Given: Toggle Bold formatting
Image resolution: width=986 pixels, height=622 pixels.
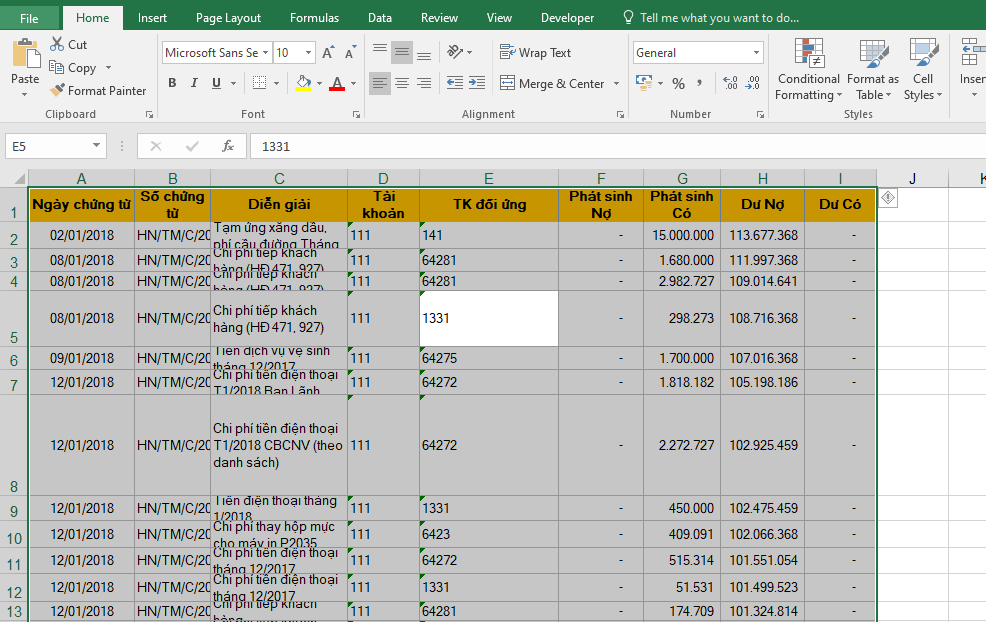Looking at the screenshot, I should tap(172, 84).
